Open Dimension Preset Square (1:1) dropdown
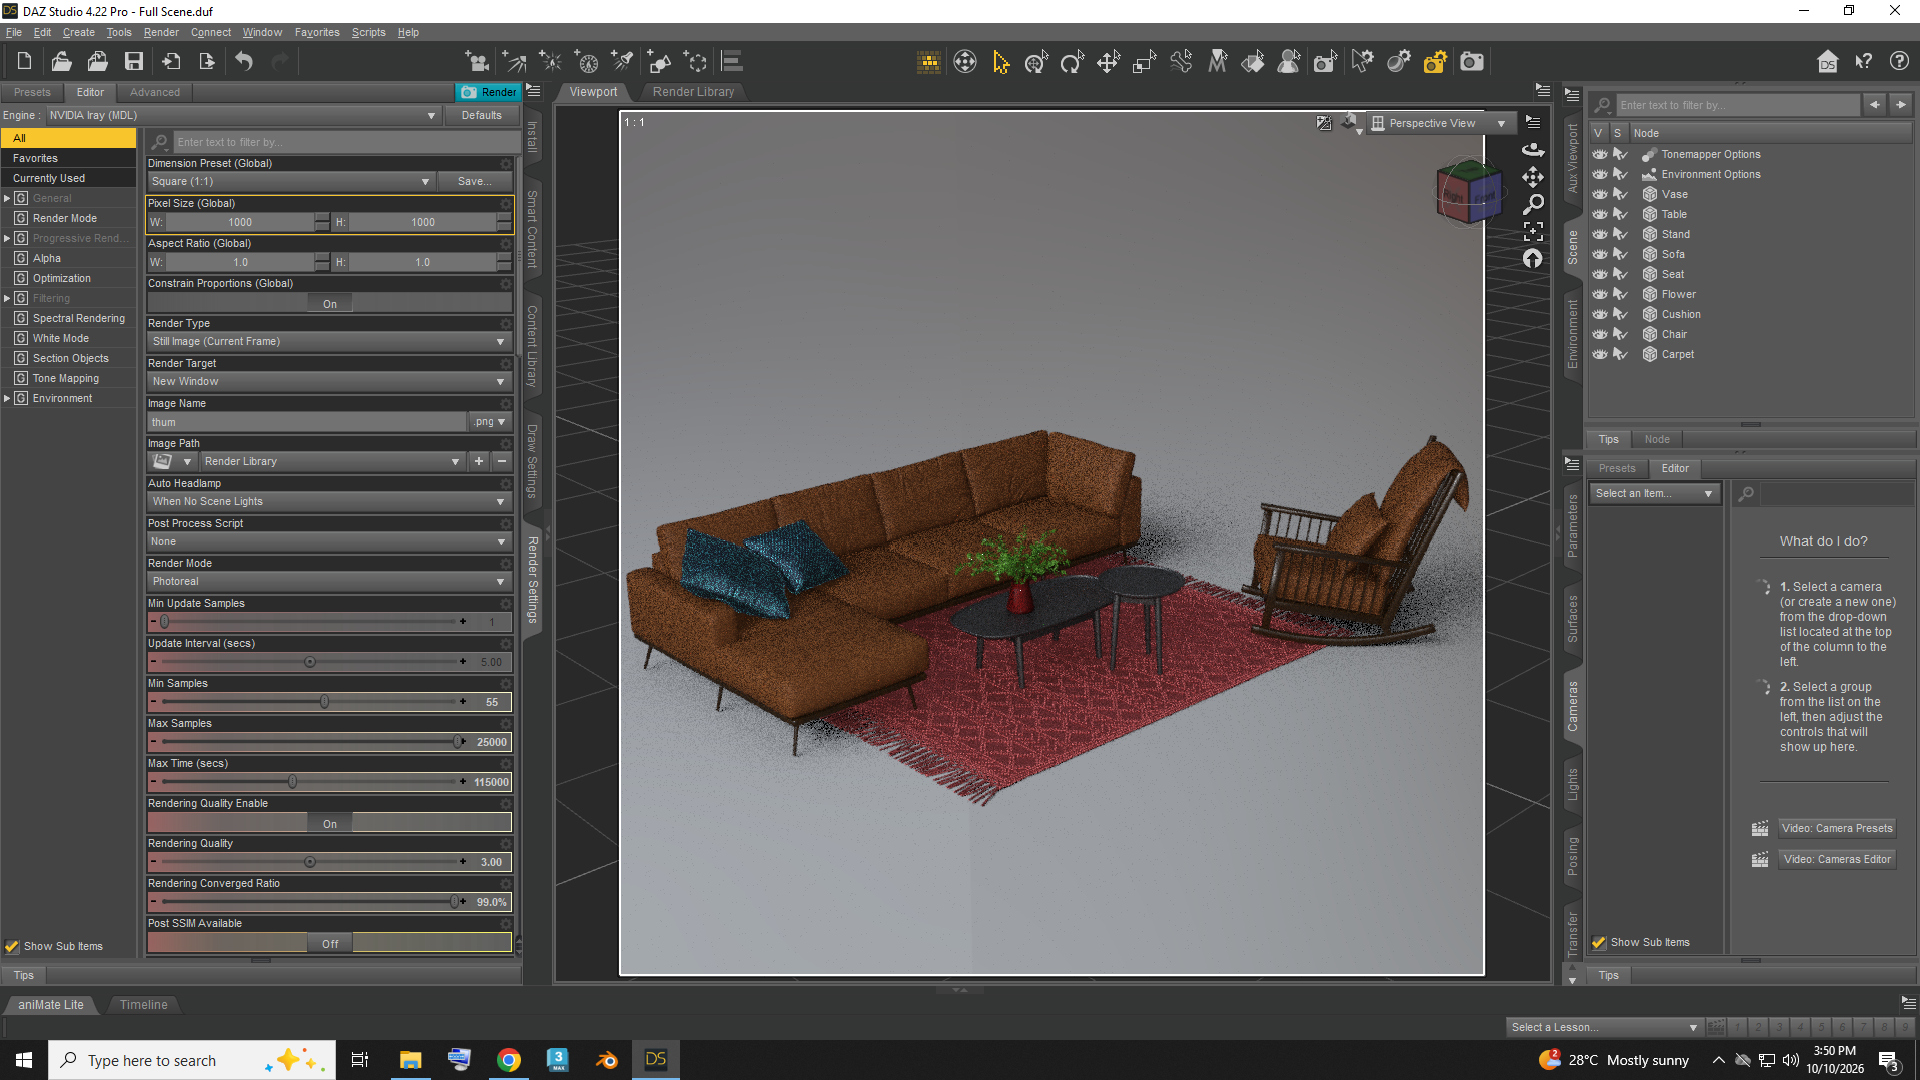Screen dimensions: 1920x1080 point(291,181)
